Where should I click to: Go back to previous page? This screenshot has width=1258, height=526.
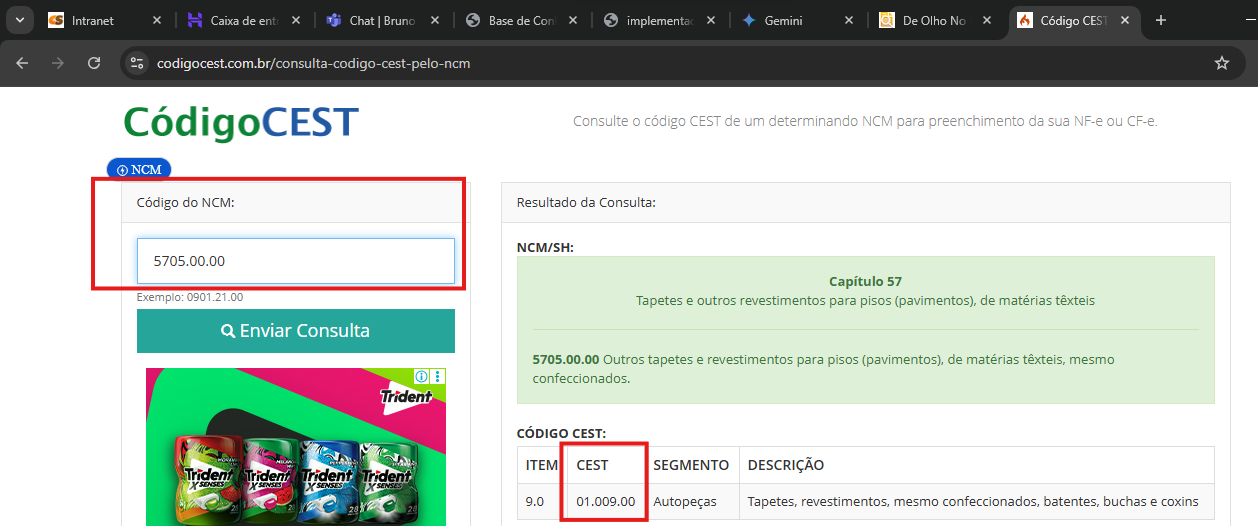pos(22,63)
